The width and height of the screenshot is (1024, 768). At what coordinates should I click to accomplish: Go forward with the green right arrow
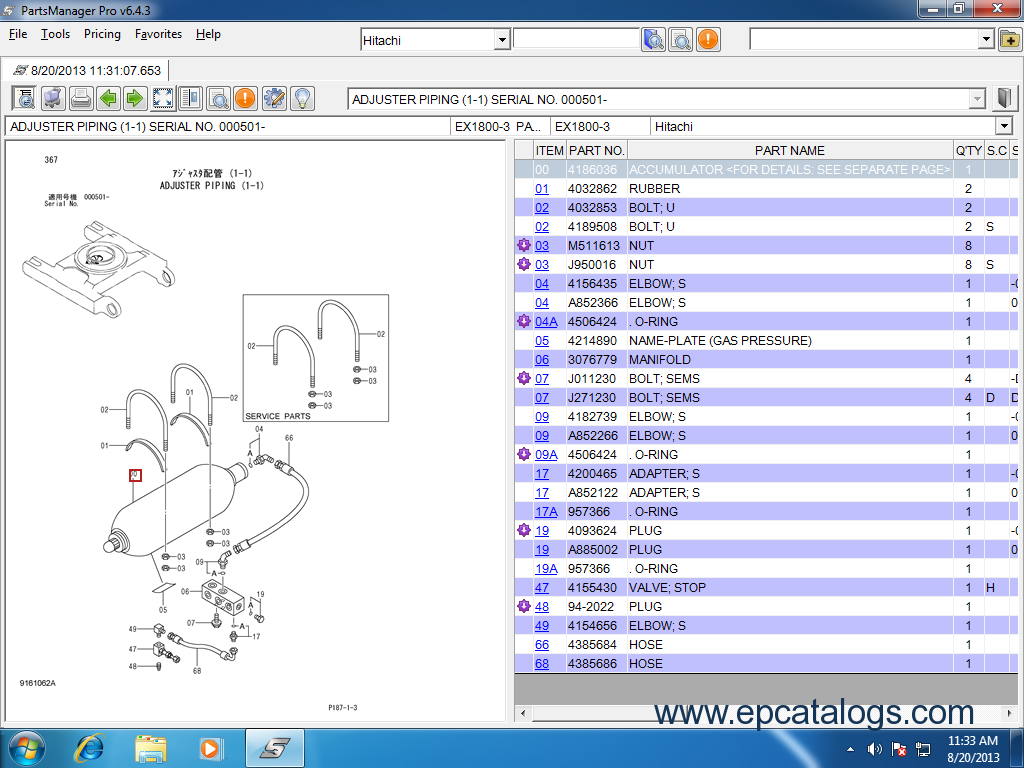coord(135,98)
